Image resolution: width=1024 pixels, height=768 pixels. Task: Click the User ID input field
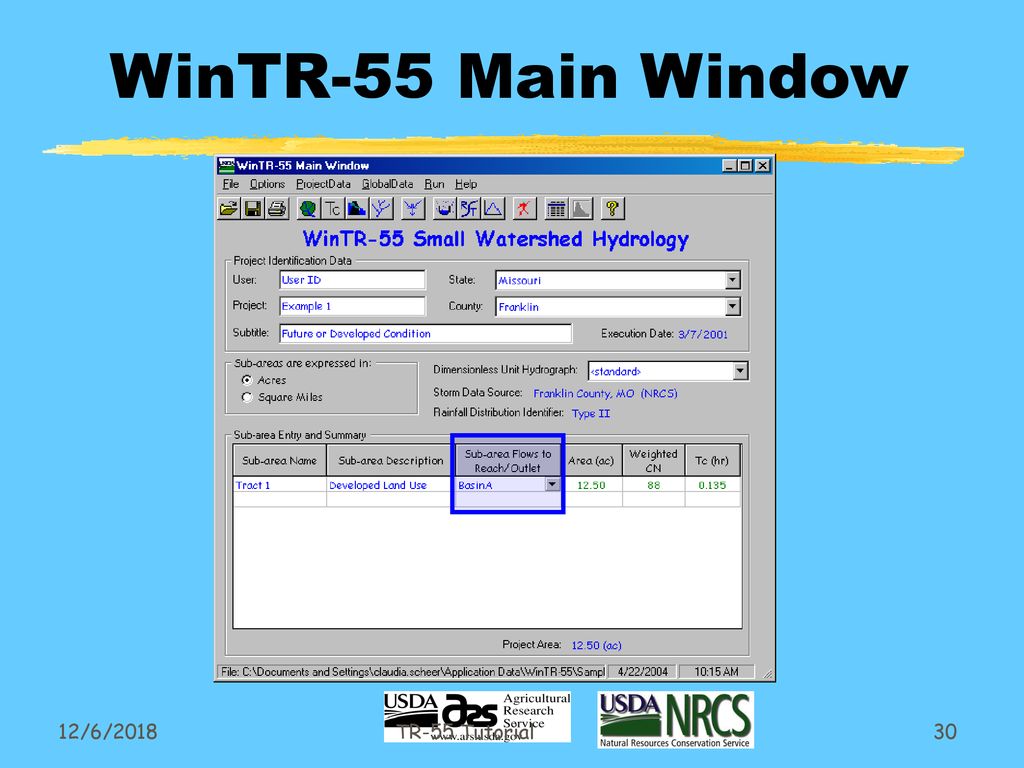tap(352, 280)
